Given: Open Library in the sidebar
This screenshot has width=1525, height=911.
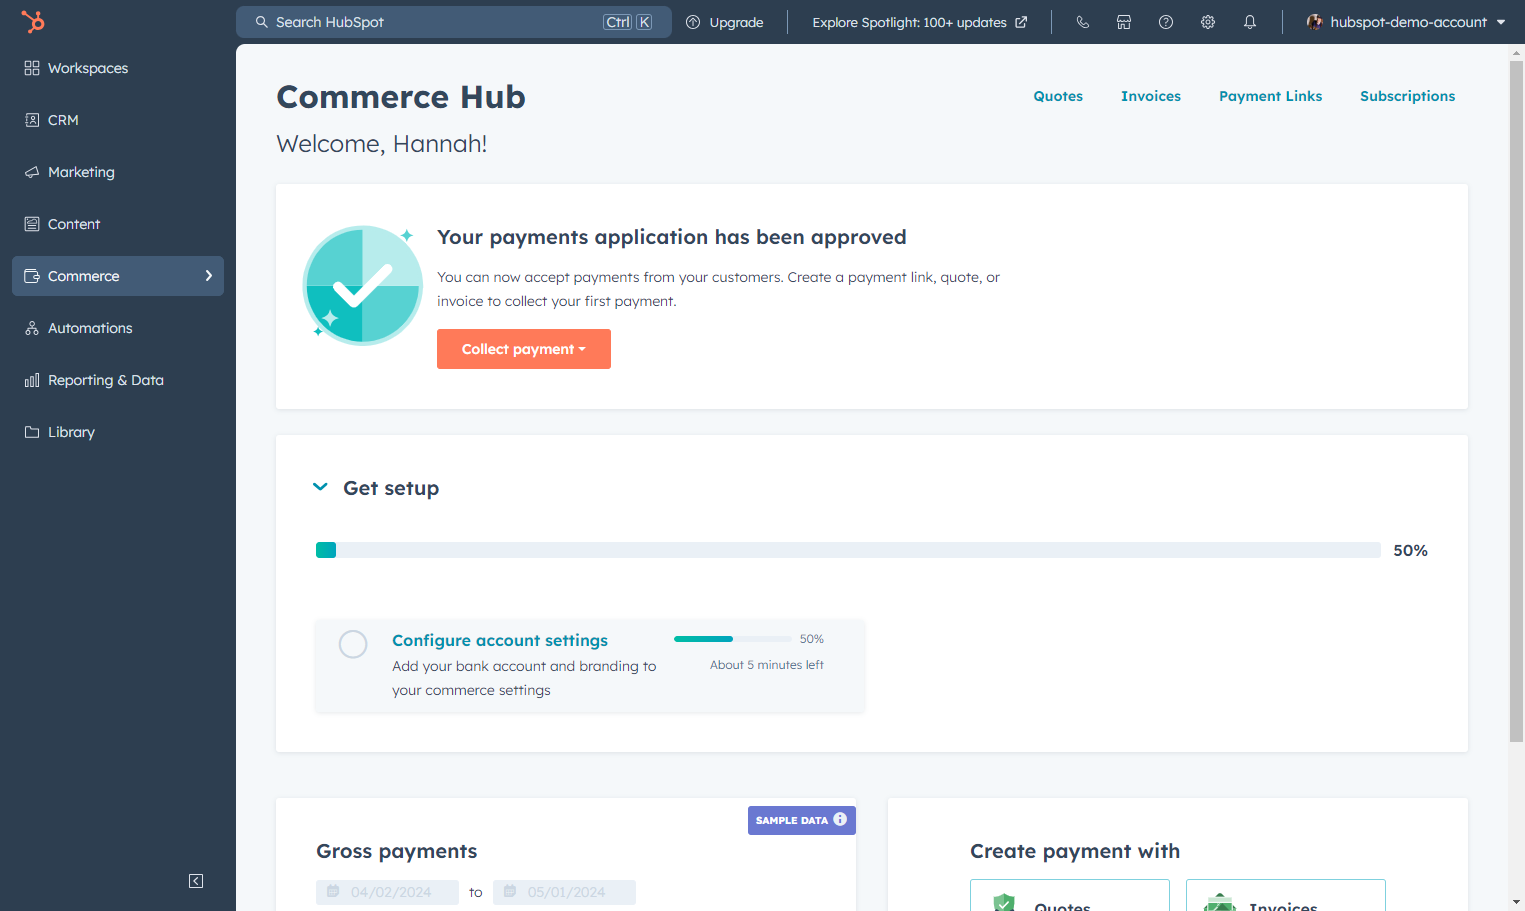Looking at the screenshot, I should (x=118, y=432).
